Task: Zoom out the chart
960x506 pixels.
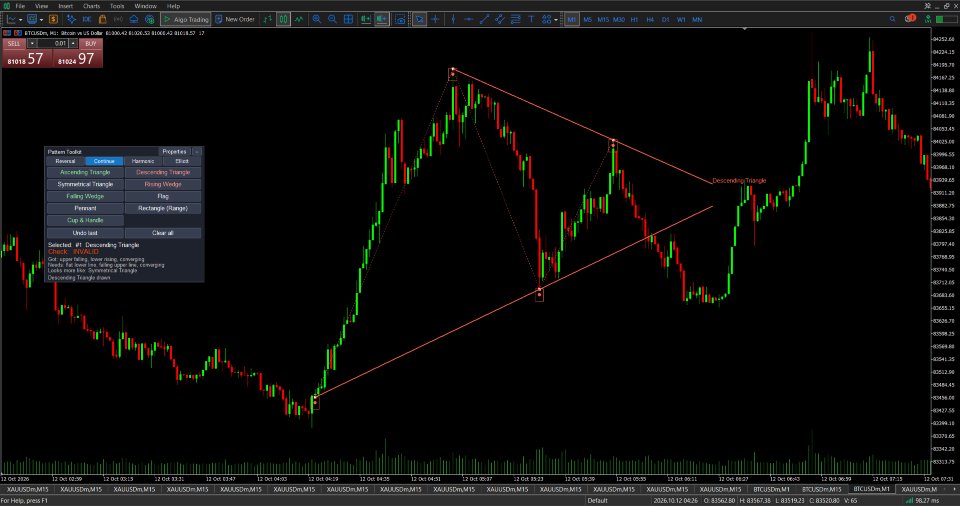Action: (332, 20)
